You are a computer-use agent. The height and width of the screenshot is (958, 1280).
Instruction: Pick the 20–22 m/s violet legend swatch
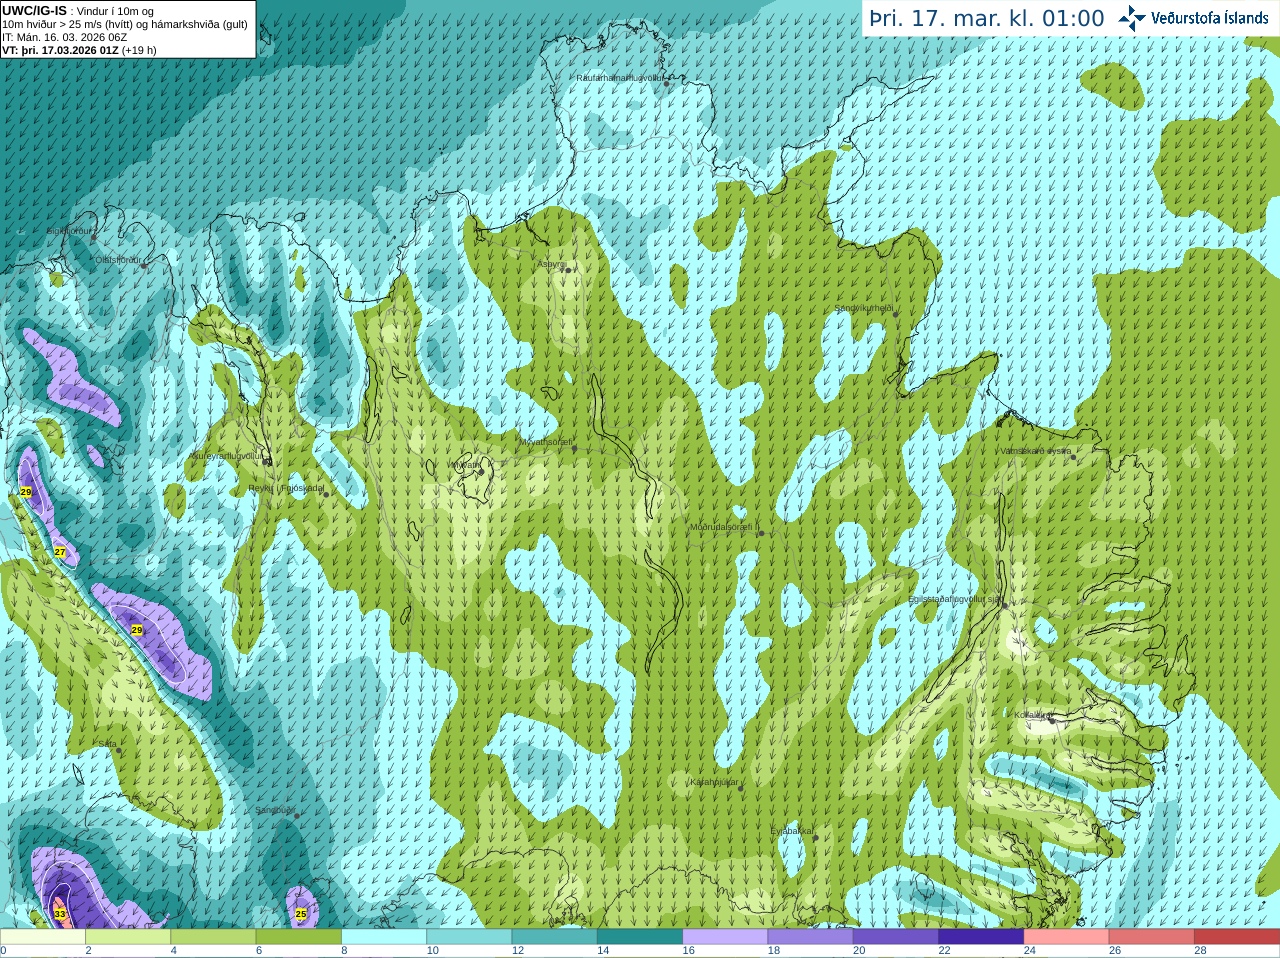point(896,937)
